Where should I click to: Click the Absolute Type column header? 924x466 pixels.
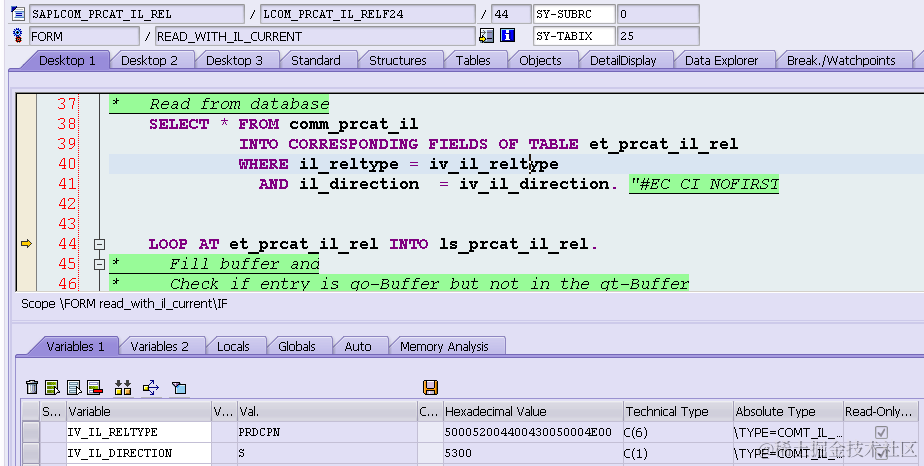[x=788, y=411]
